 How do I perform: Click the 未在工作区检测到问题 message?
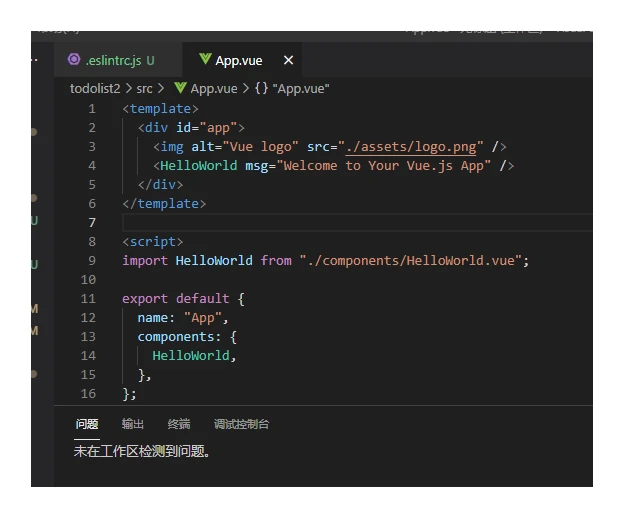point(142,451)
